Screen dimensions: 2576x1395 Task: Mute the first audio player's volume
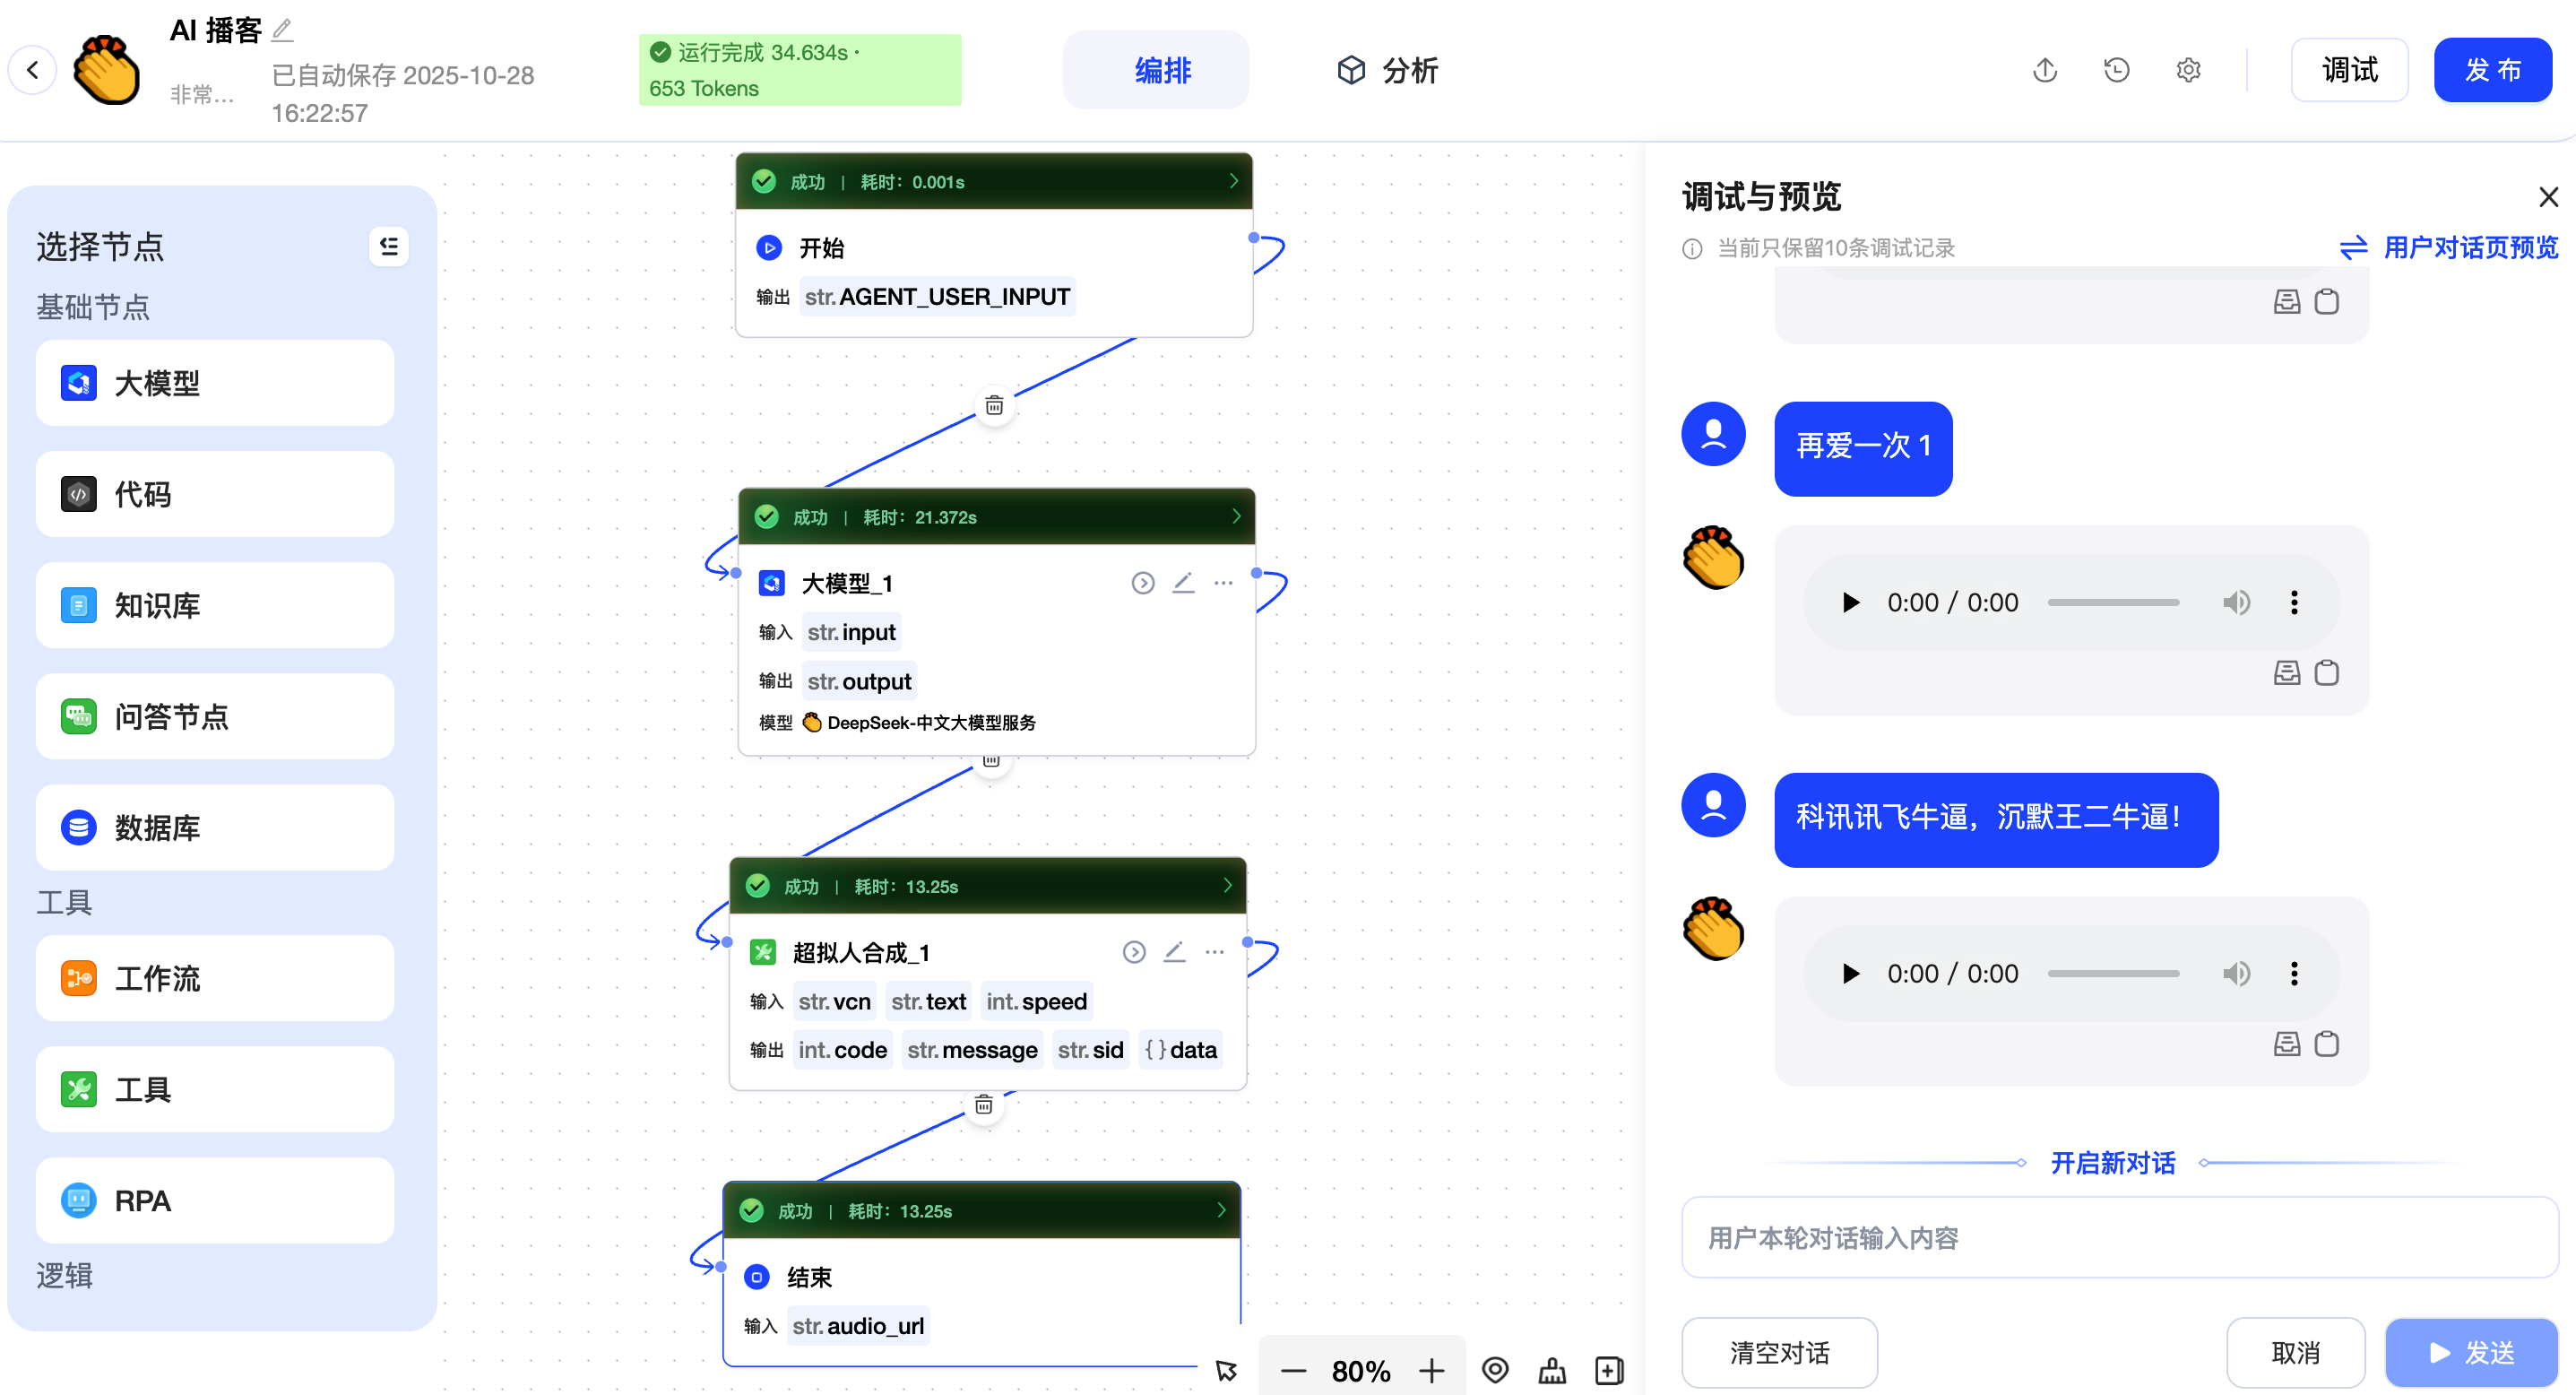(x=2236, y=602)
